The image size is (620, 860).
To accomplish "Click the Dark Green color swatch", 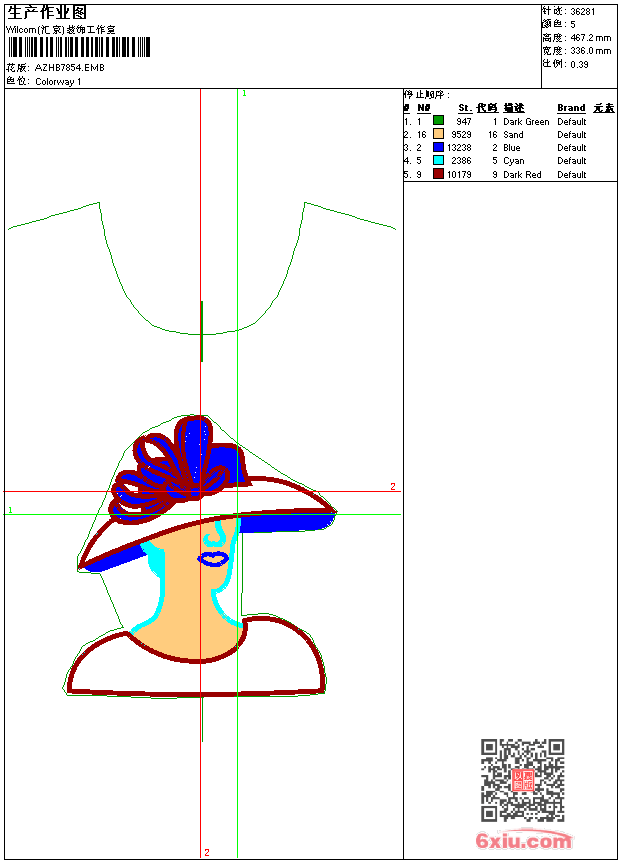I will pos(438,121).
